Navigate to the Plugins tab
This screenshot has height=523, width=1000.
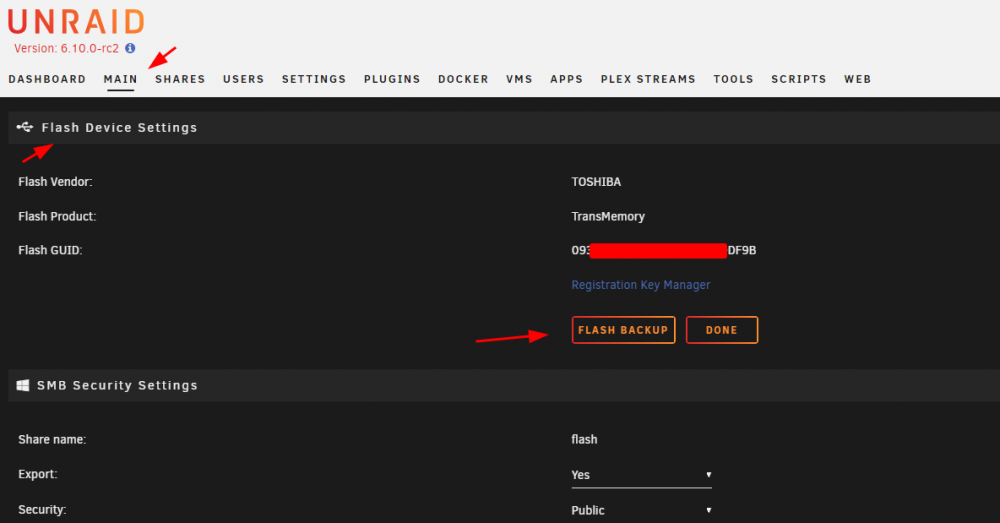coord(392,79)
